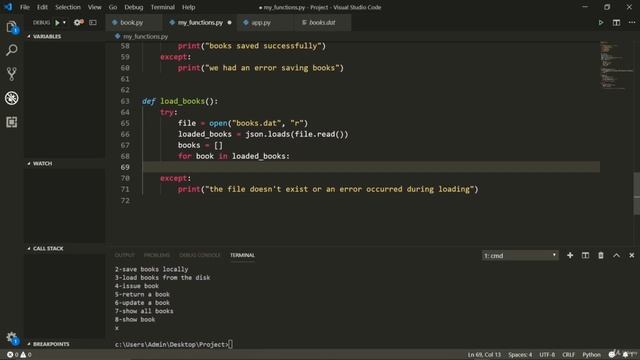This screenshot has width=640, height=360.
Task: Open the Extensions view
Action: [x=11, y=122]
